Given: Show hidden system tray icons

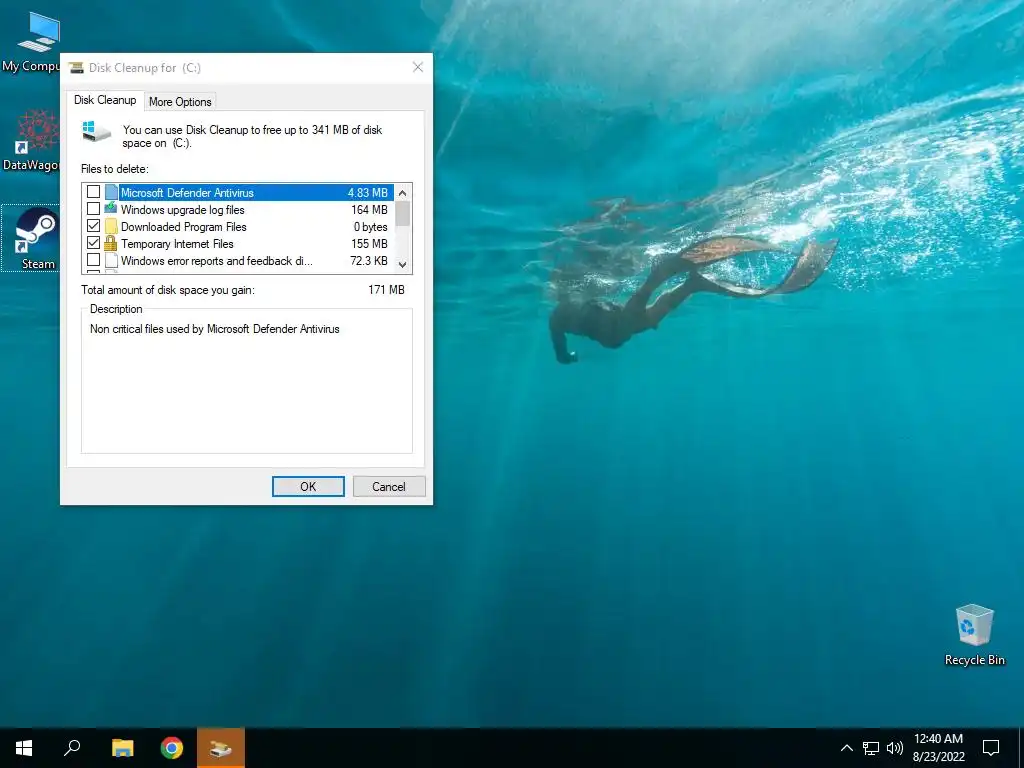Looking at the screenshot, I should click(846, 748).
